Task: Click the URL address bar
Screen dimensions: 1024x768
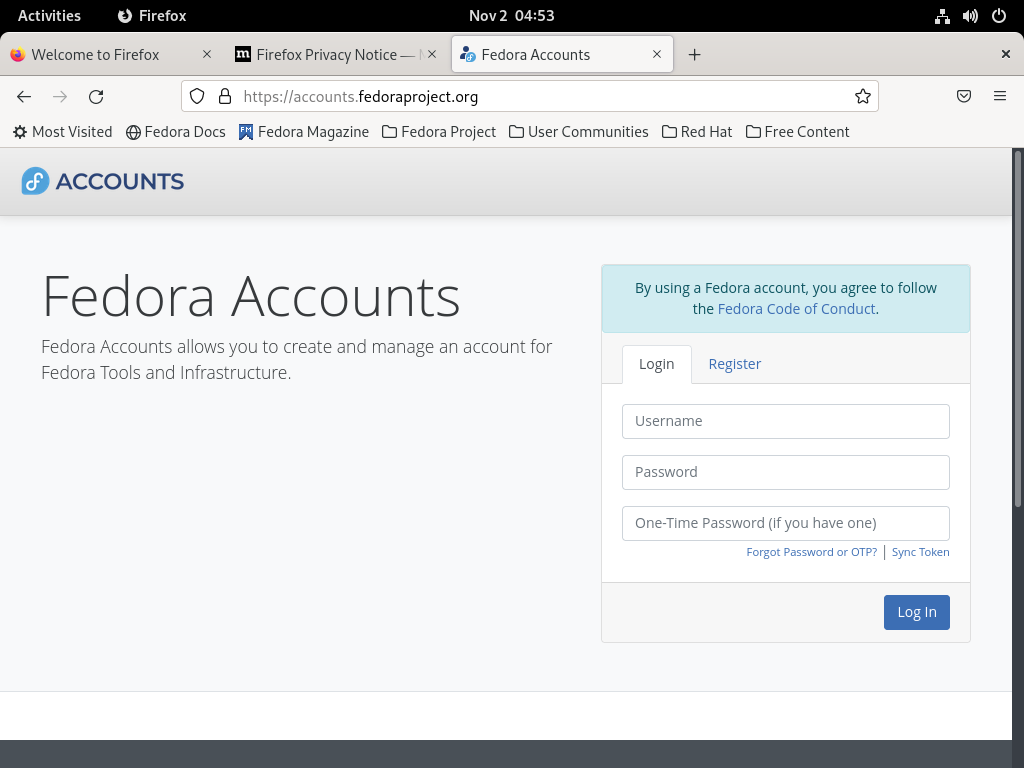Action: tap(530, 97)
